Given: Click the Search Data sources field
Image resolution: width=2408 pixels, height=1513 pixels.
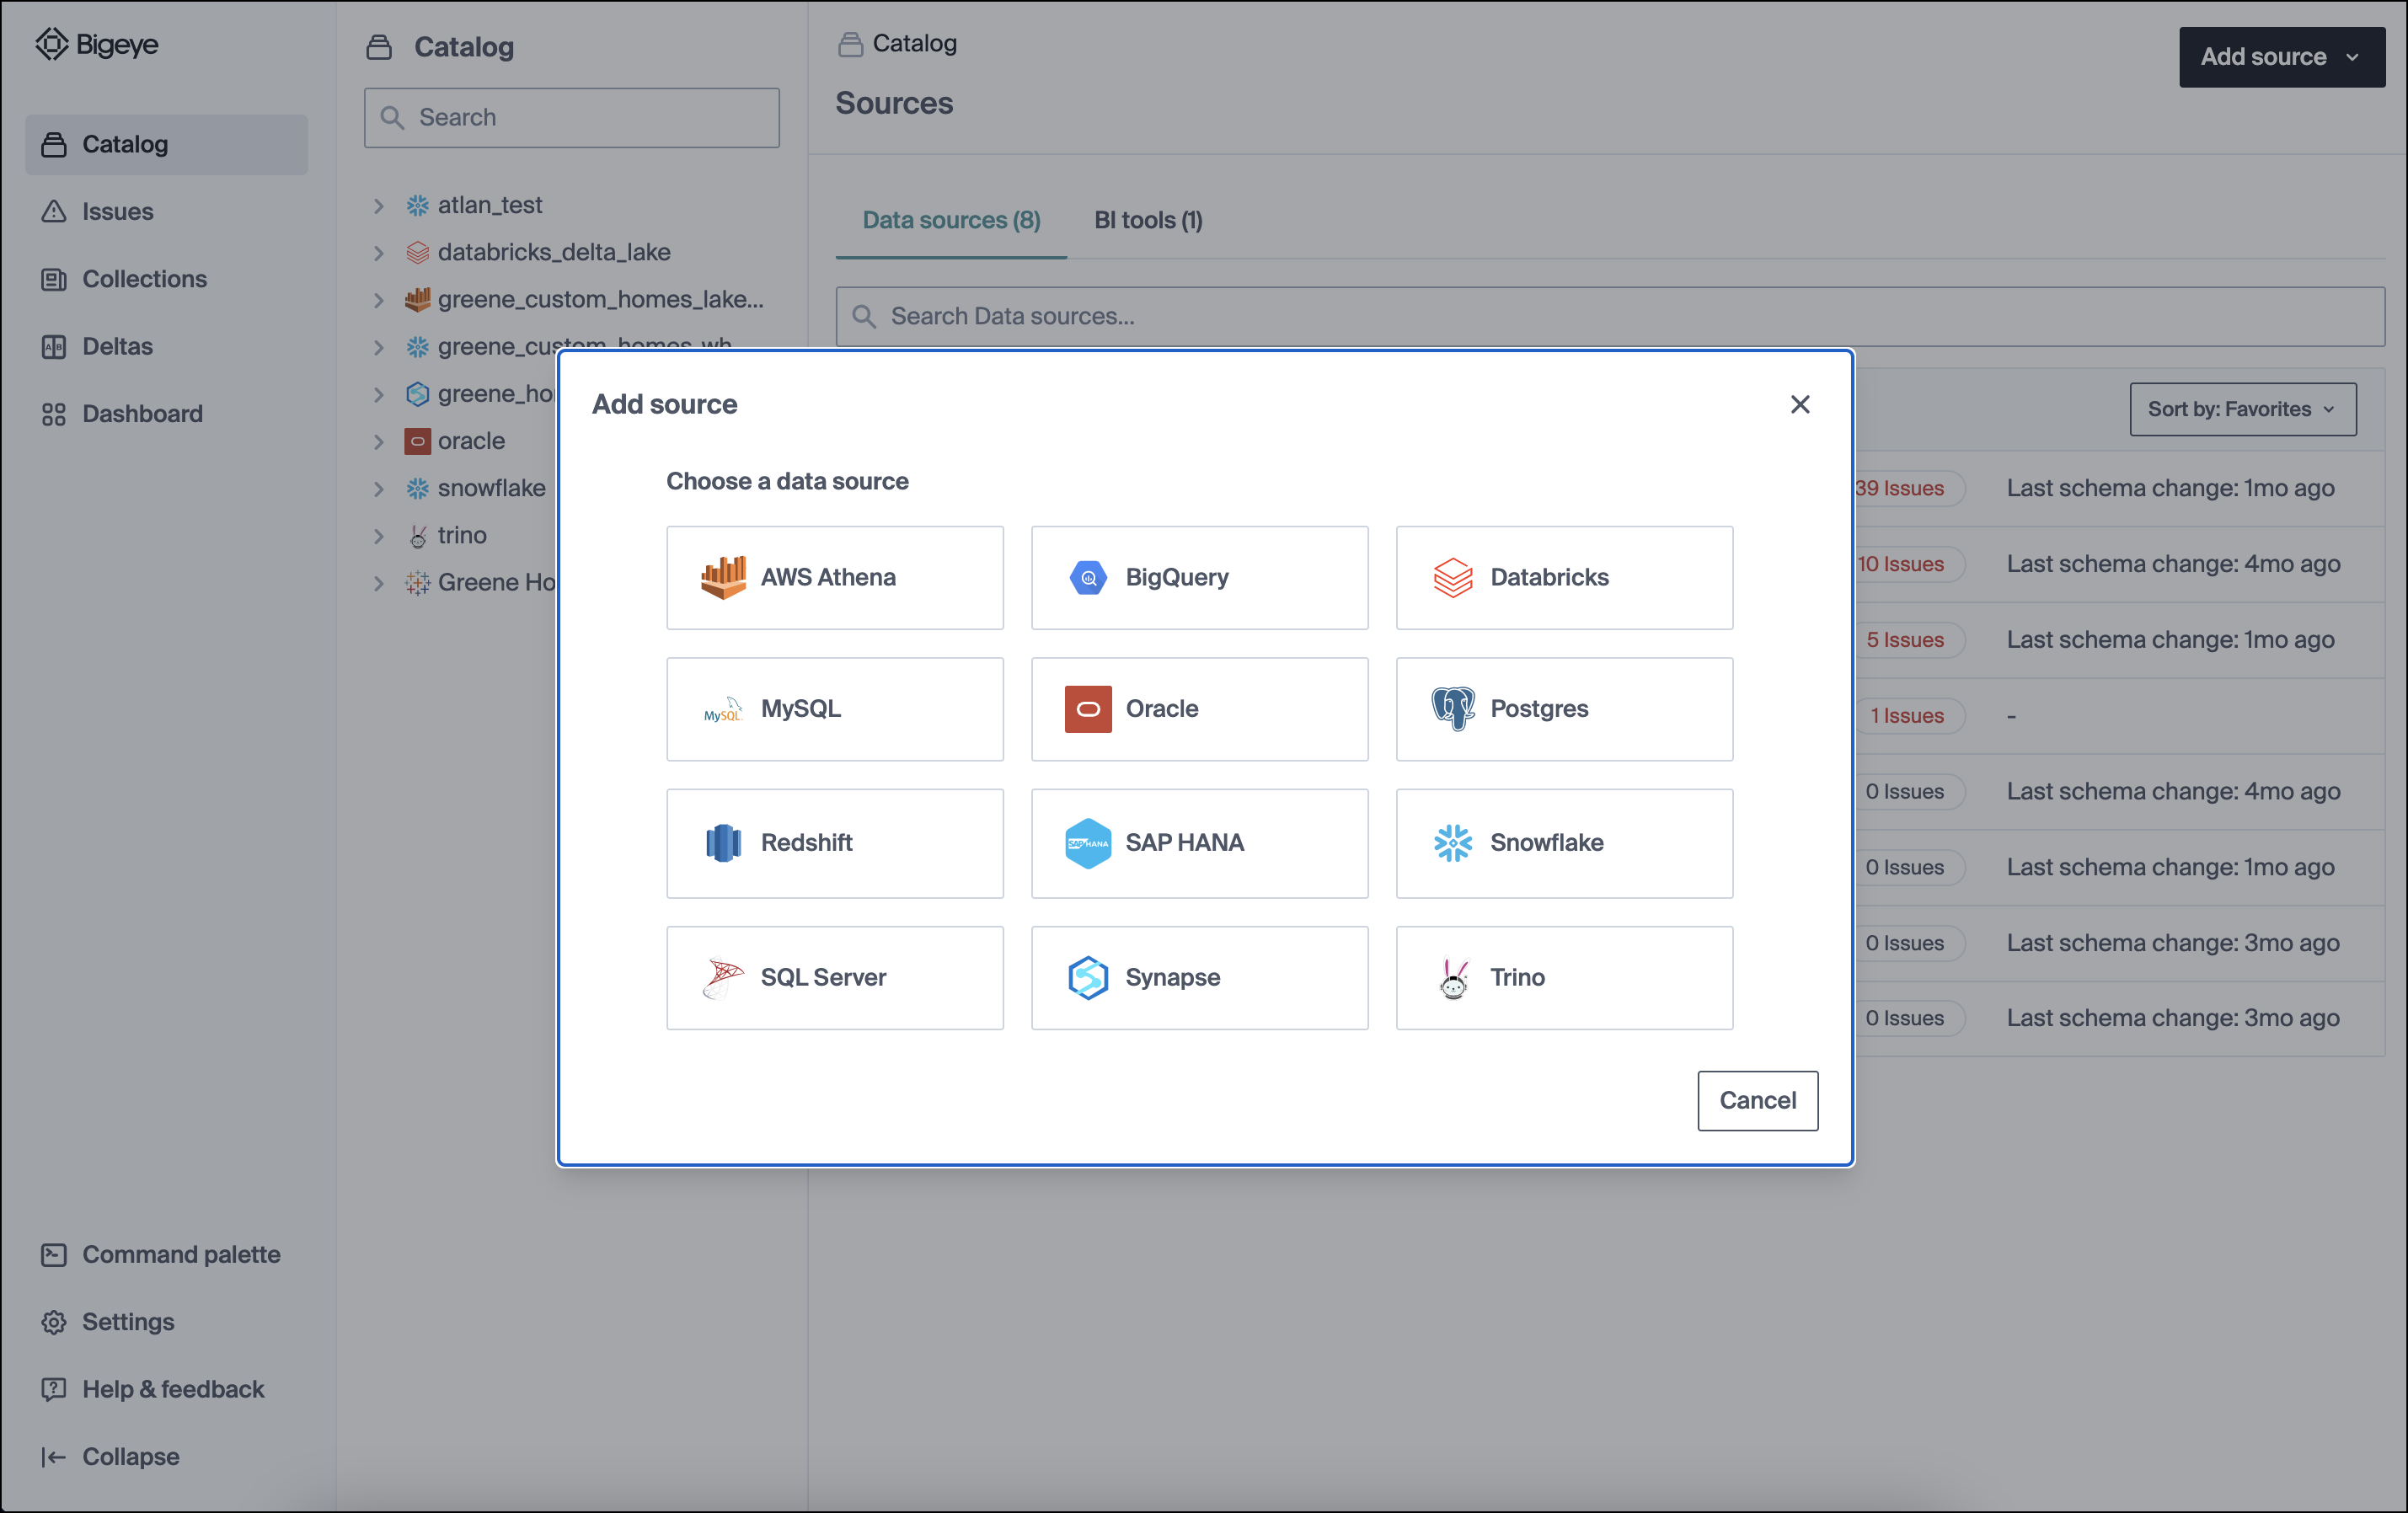Looking at the screenshot, I should pyautogui.click(x=1610, y=316).
